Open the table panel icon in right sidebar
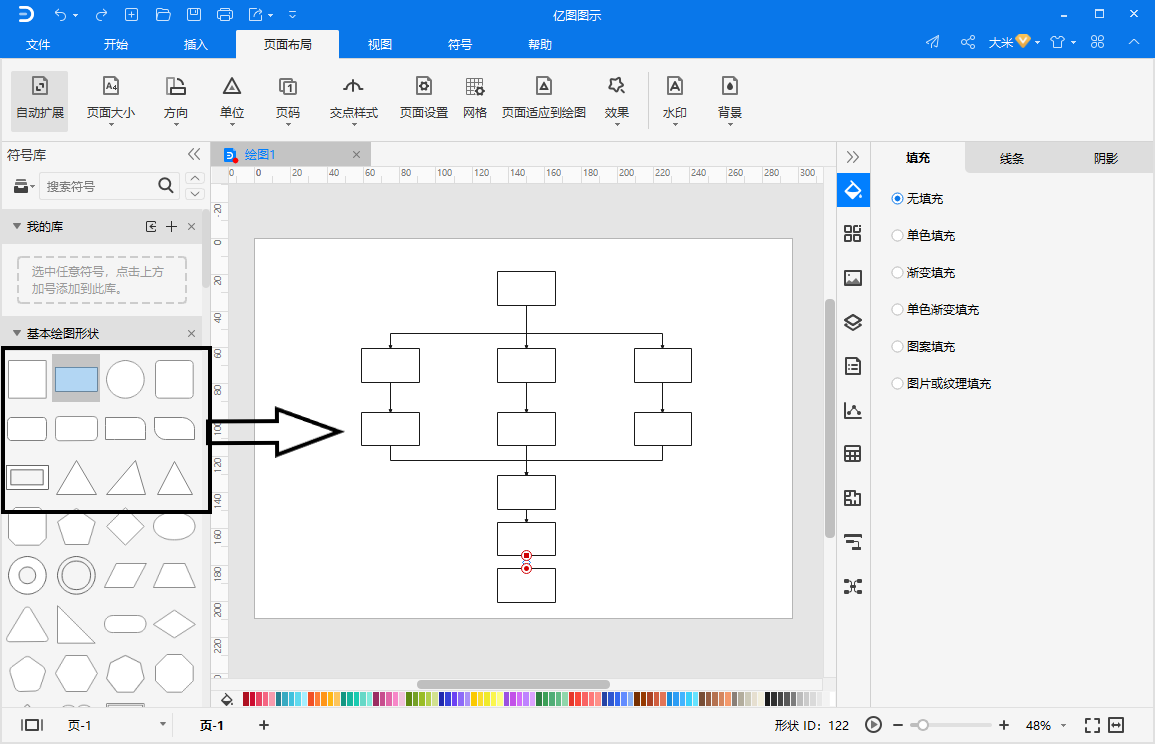Viewport: 1155px width, 744px height. click(x=853, y=454)
